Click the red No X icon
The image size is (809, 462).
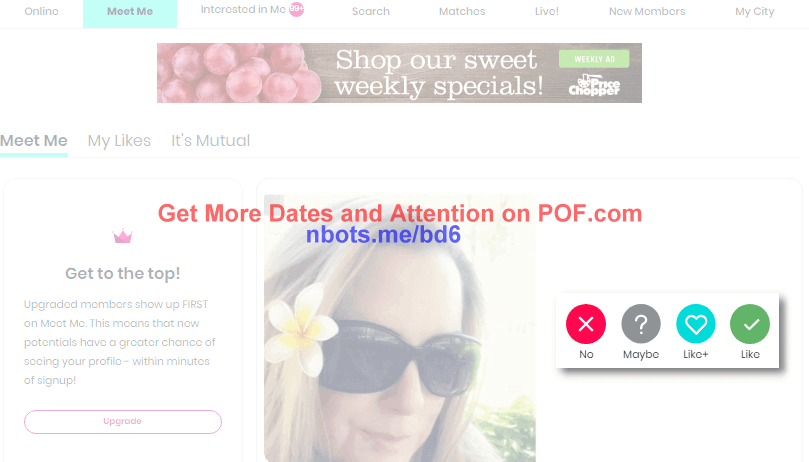click(586, 324)
